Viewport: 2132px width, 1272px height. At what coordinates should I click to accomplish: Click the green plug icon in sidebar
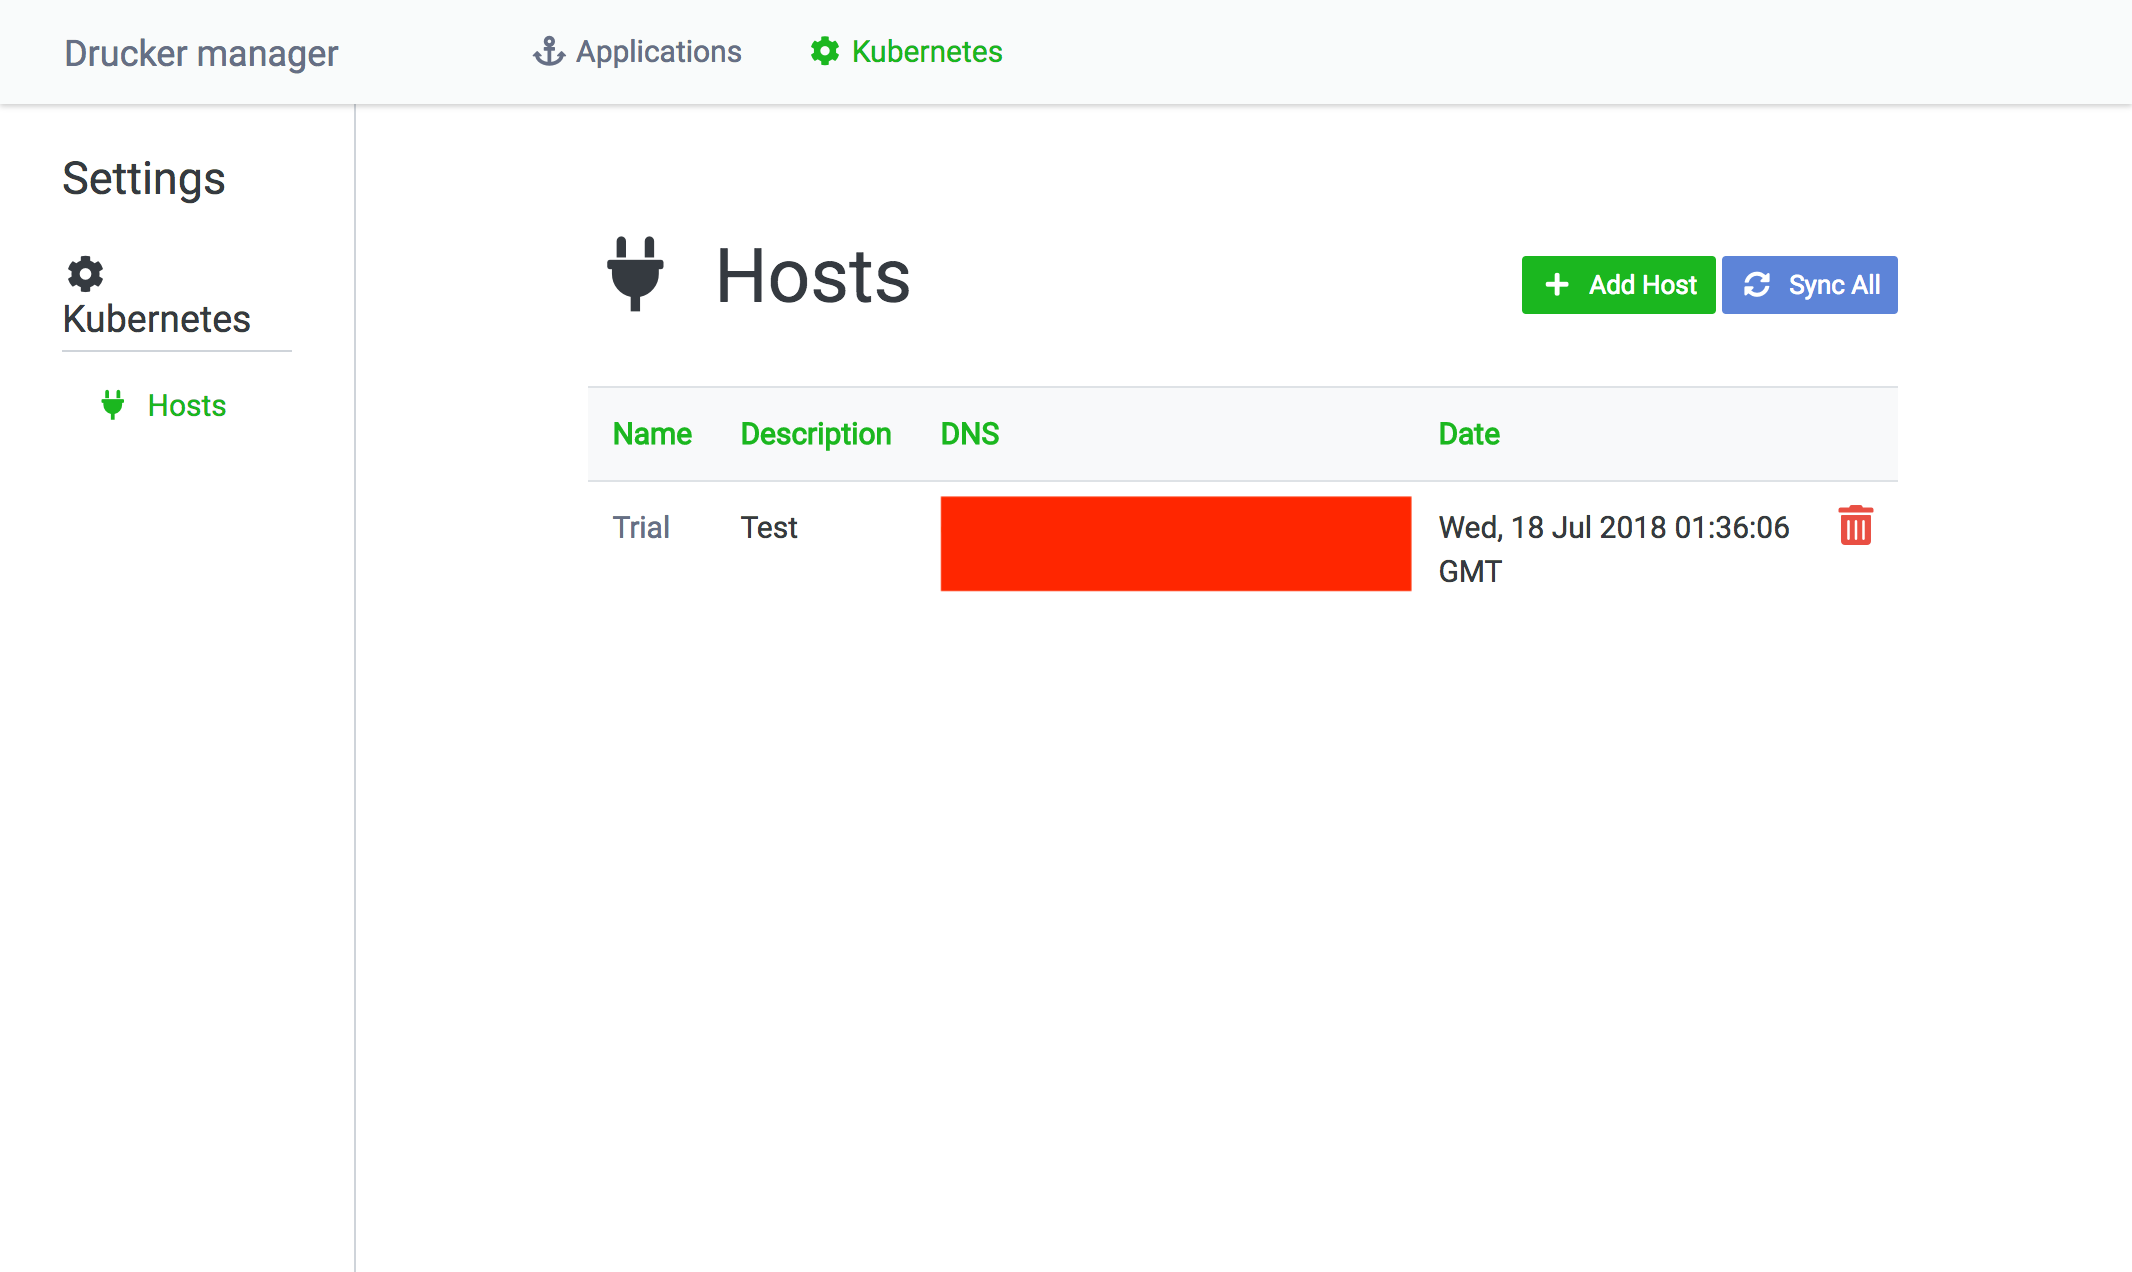tap(113, 405)
